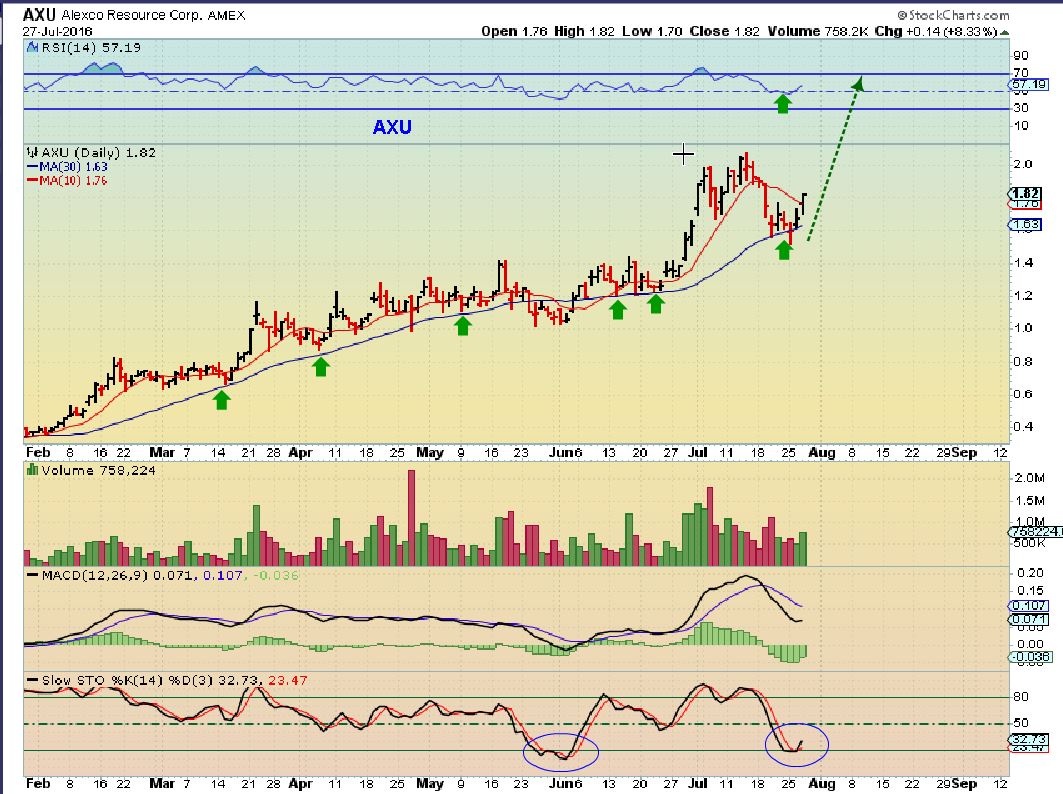This screenshot has width=1063, height=794.
Task: Click Feb on the price panel's date axis
Action: coord(38,452)
